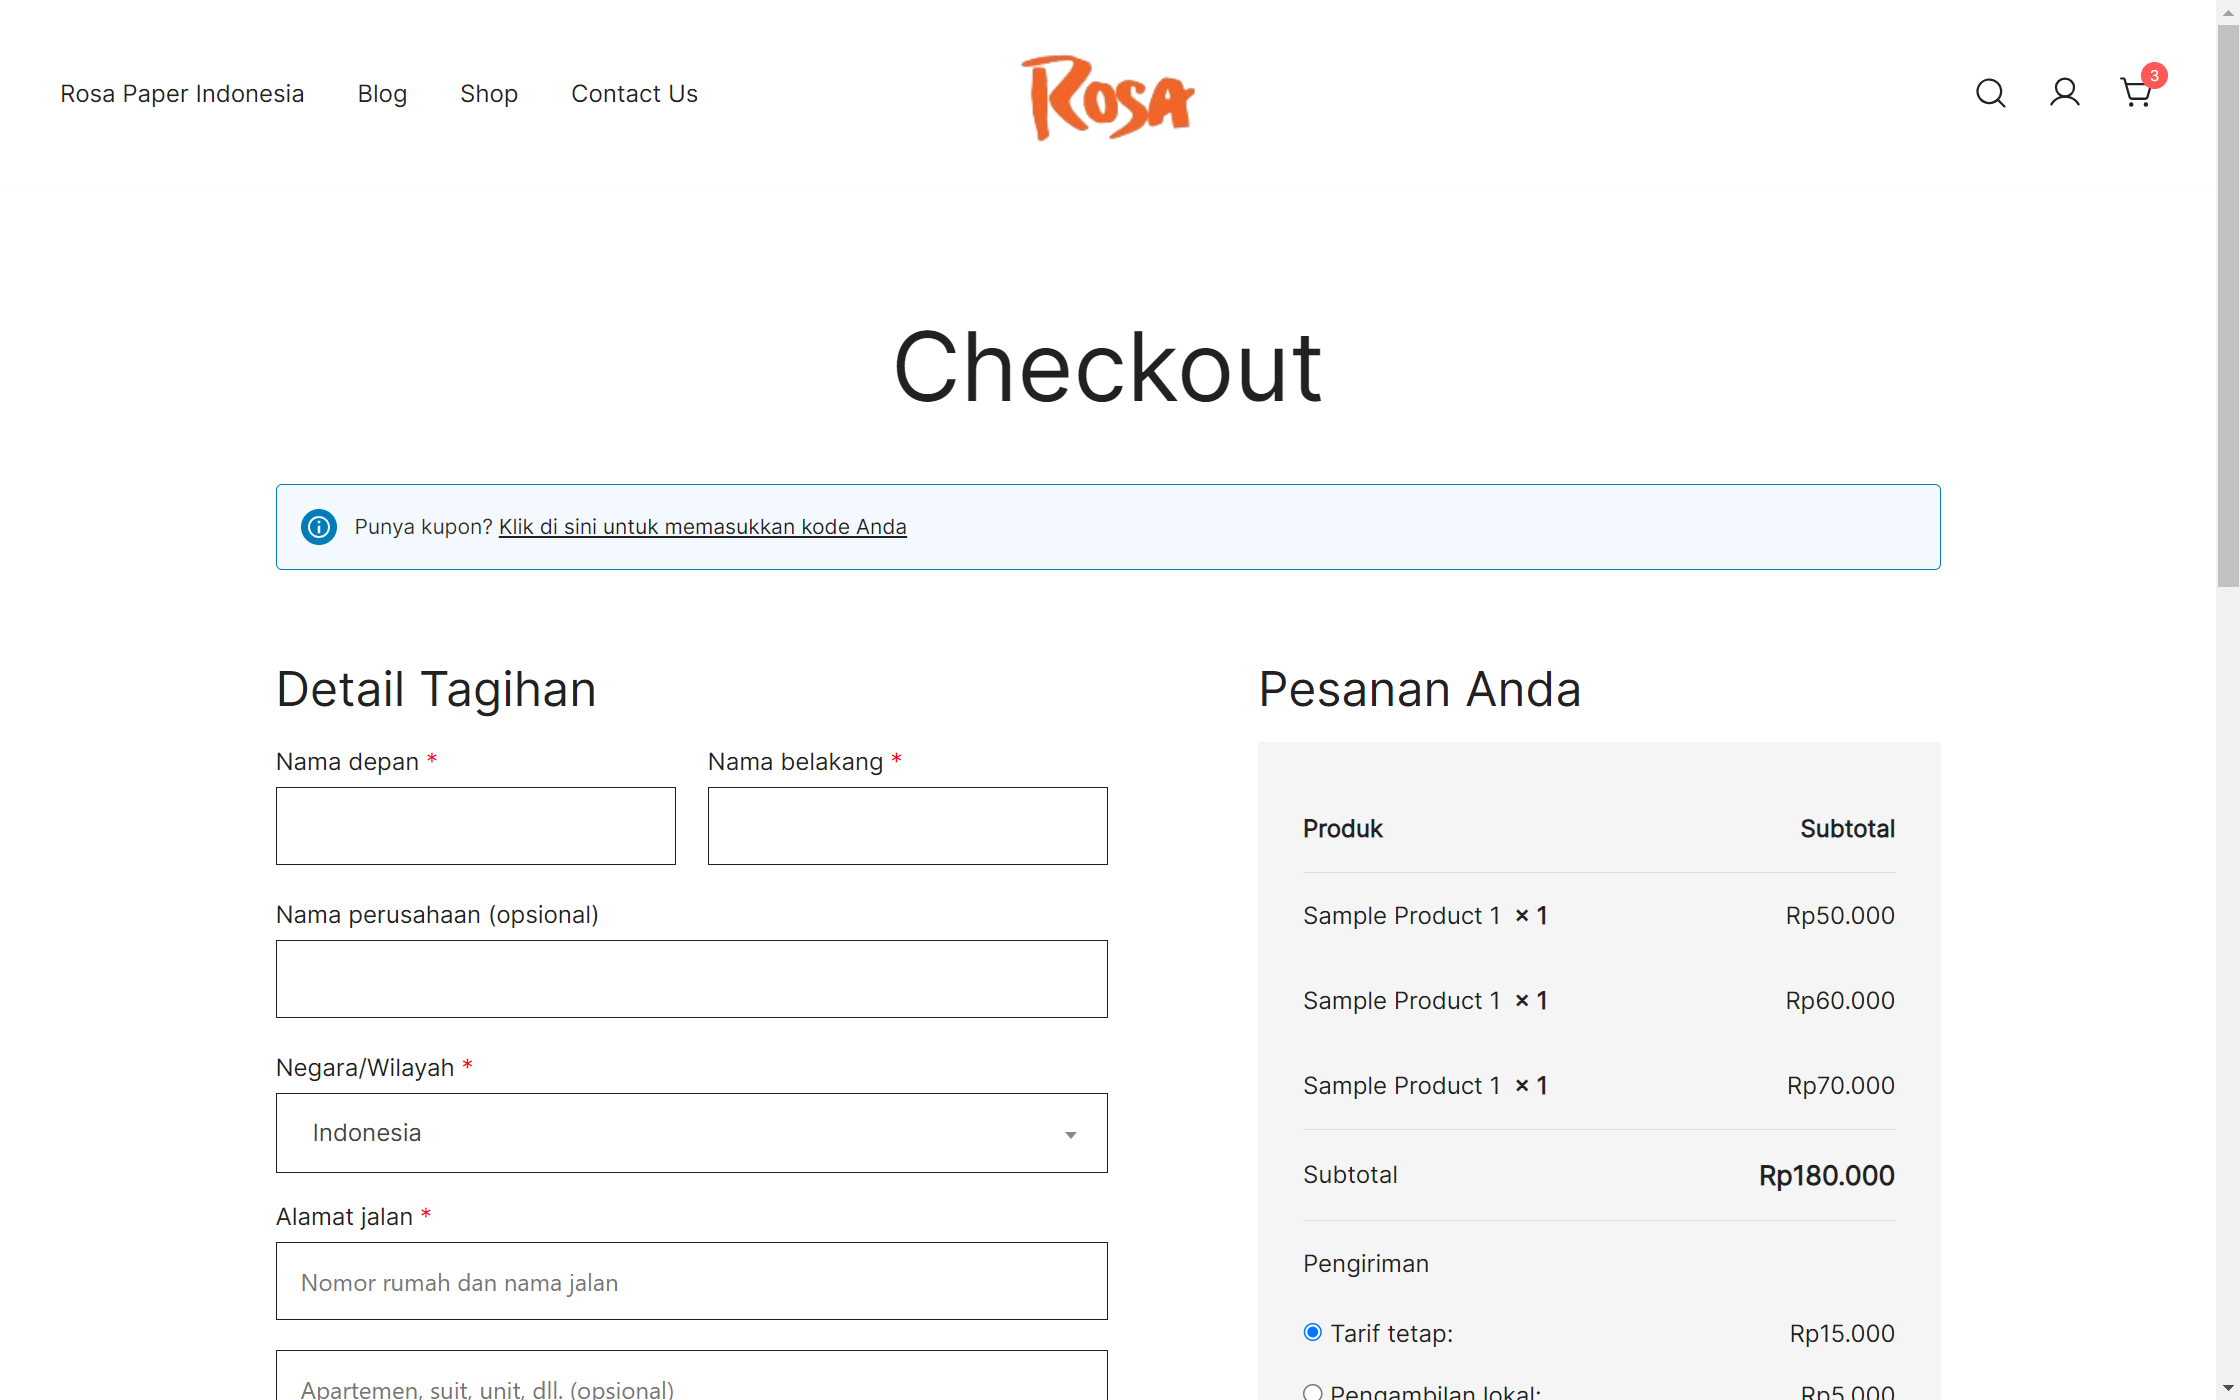Click the blue info icon beside coupon notice
The image size is (2240, 1400).
coord(319,526)
